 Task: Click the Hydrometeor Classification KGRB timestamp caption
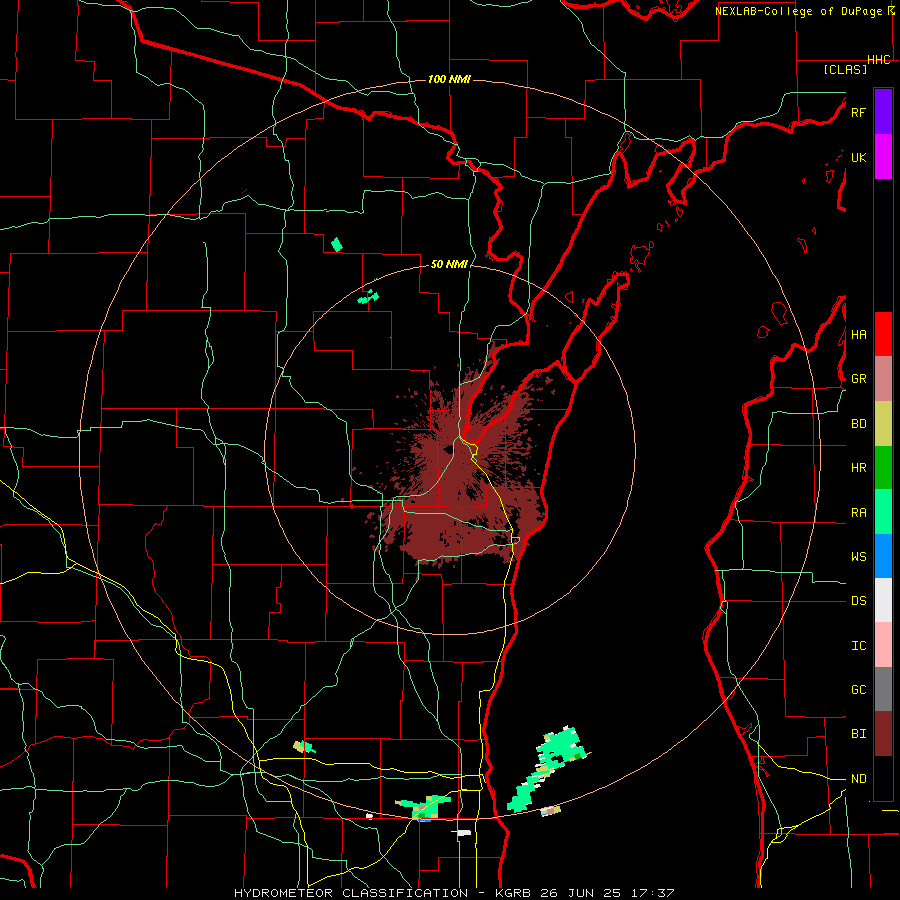[x=454, y=893]
